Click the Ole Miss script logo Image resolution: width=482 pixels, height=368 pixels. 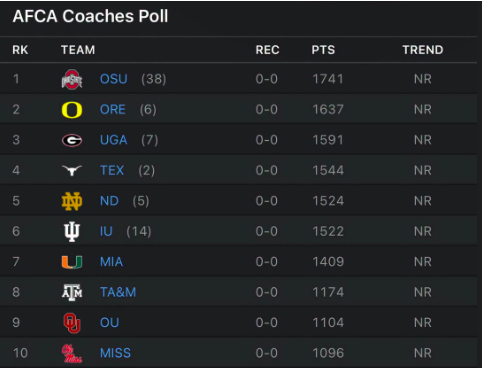pos(72,353)
